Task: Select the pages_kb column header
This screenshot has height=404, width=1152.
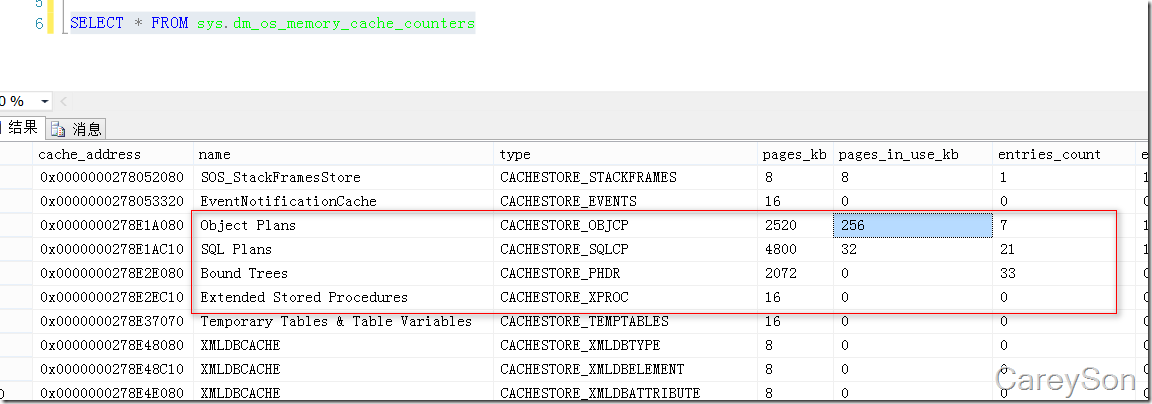Action: pos(794,154)
